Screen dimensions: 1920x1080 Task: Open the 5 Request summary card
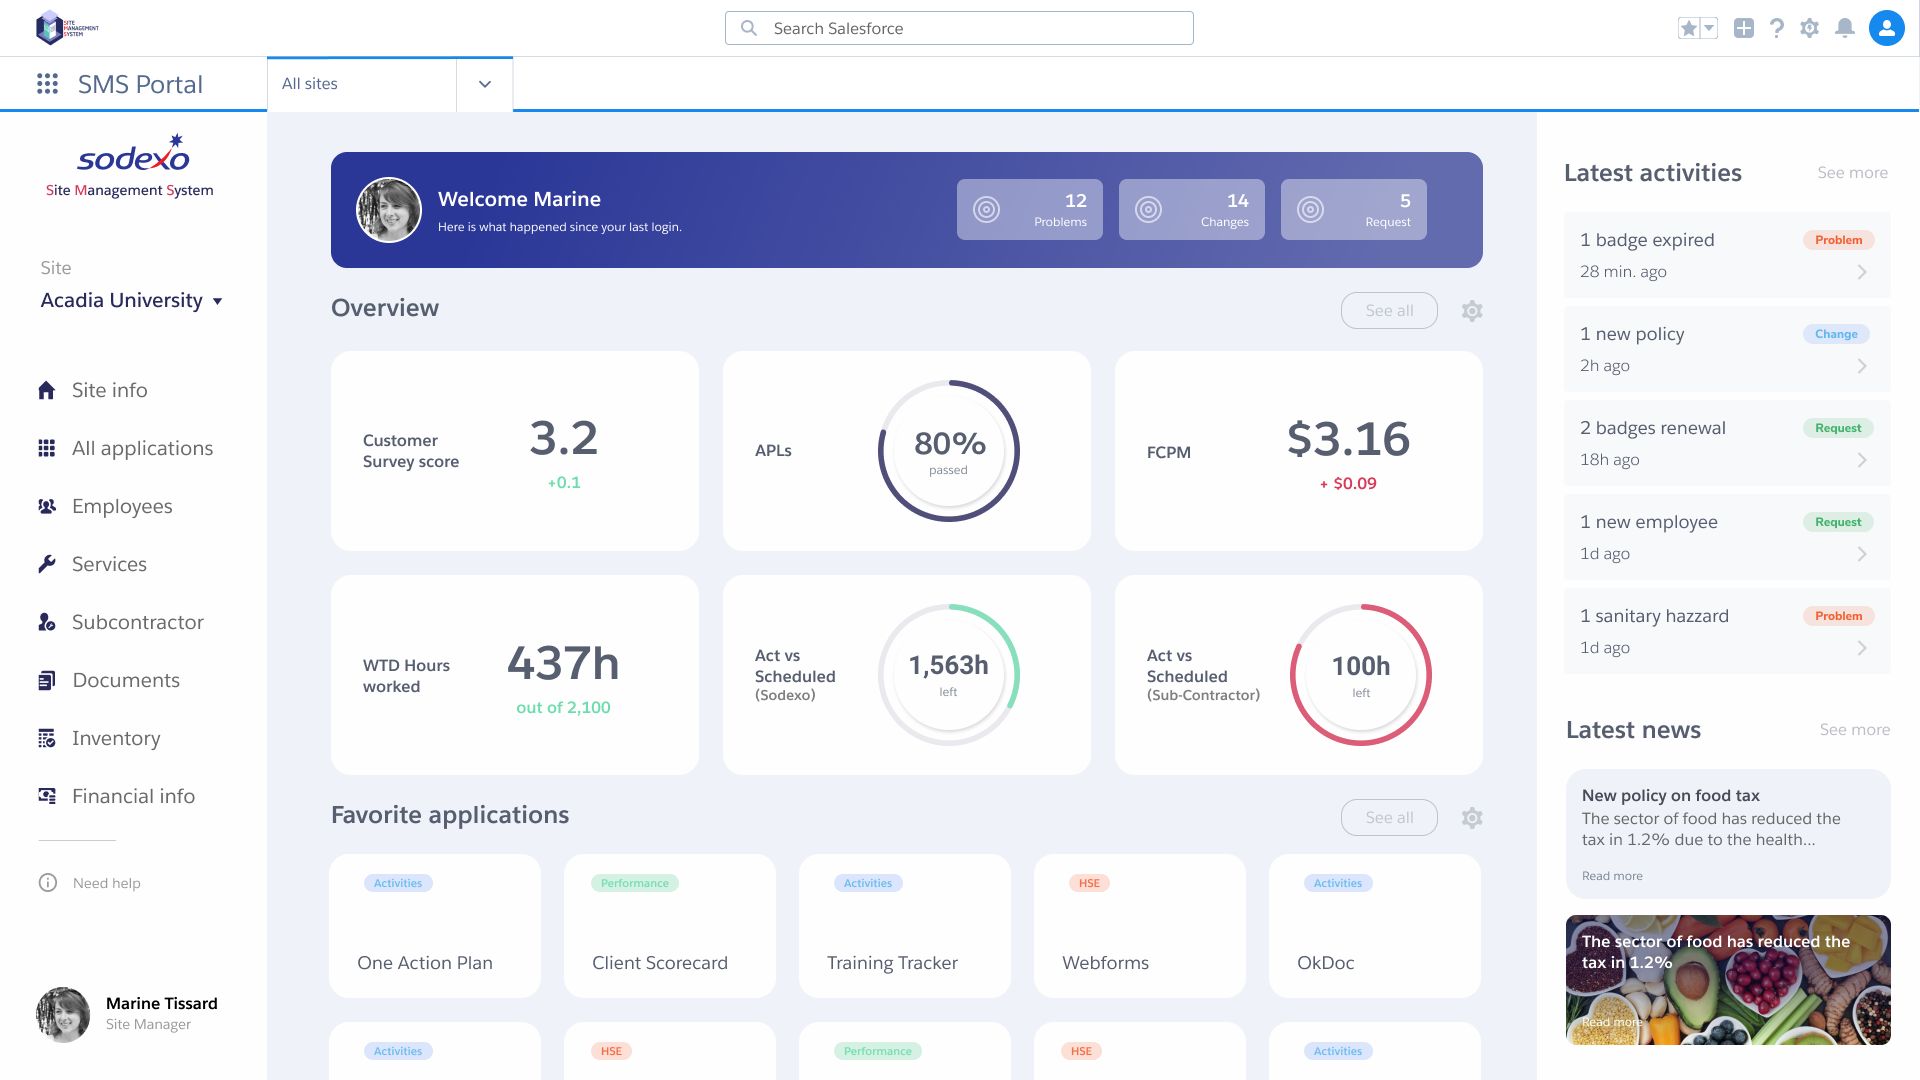(x=1354, y=210)
